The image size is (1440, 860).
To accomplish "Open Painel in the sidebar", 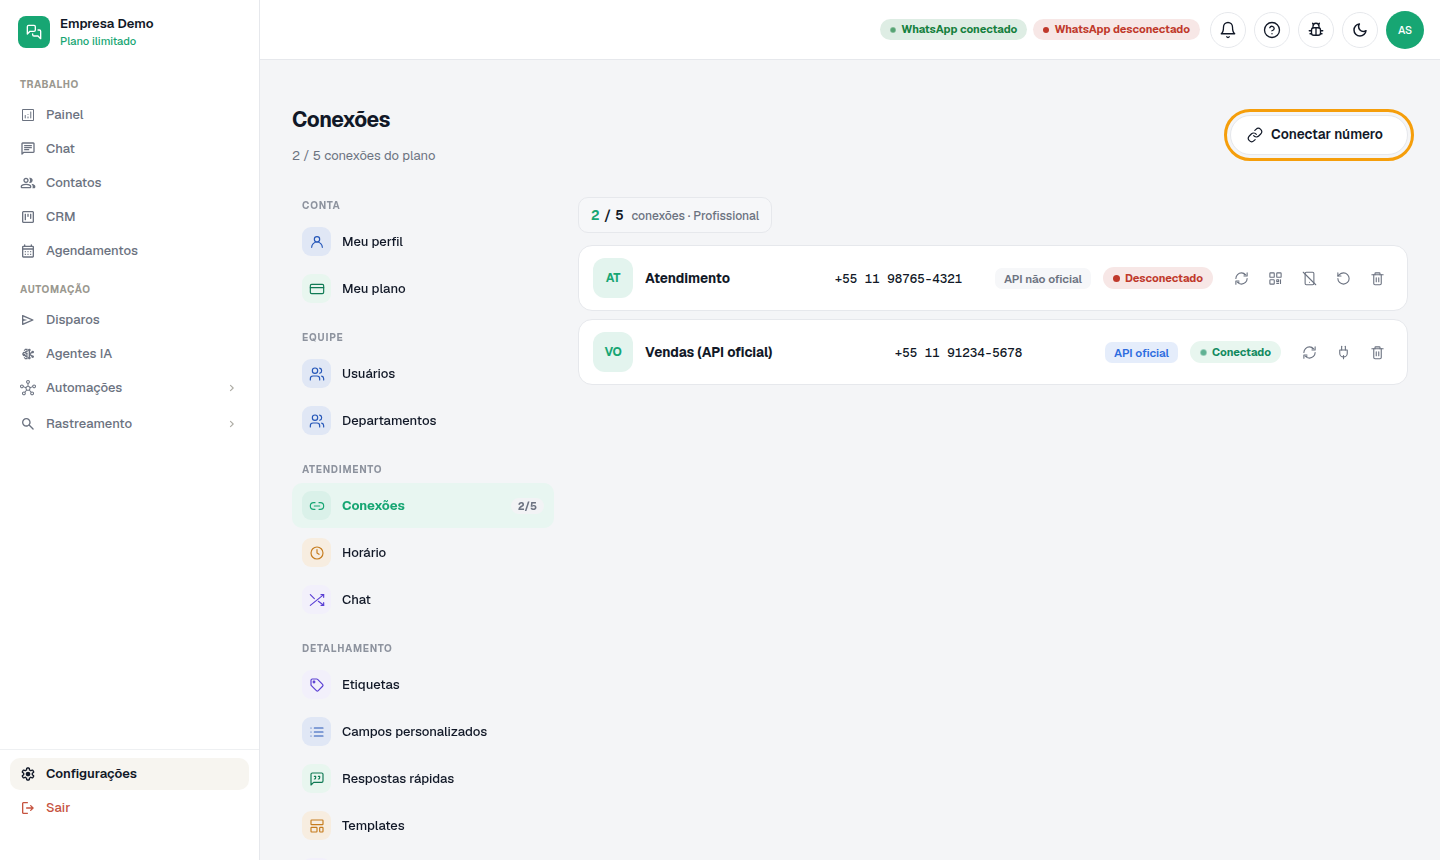I will pos(129,115).
